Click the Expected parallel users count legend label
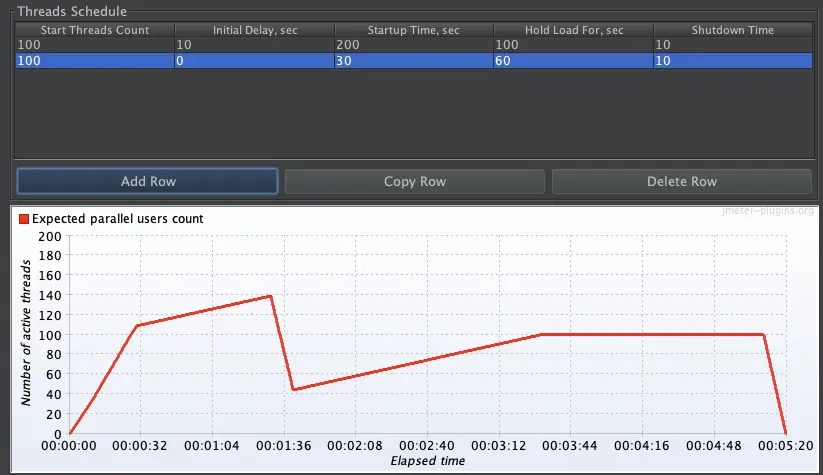This screenshot has height=475, width=823. pyautogui.click(x=118, y=219)
